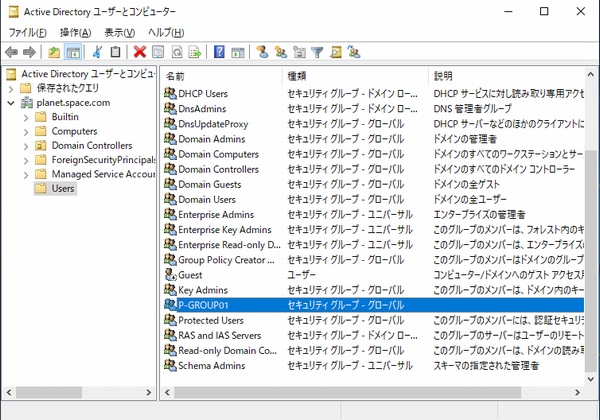
Task: Click the tree pane scrollbar right arrow
Action: [x=149, y=392]
